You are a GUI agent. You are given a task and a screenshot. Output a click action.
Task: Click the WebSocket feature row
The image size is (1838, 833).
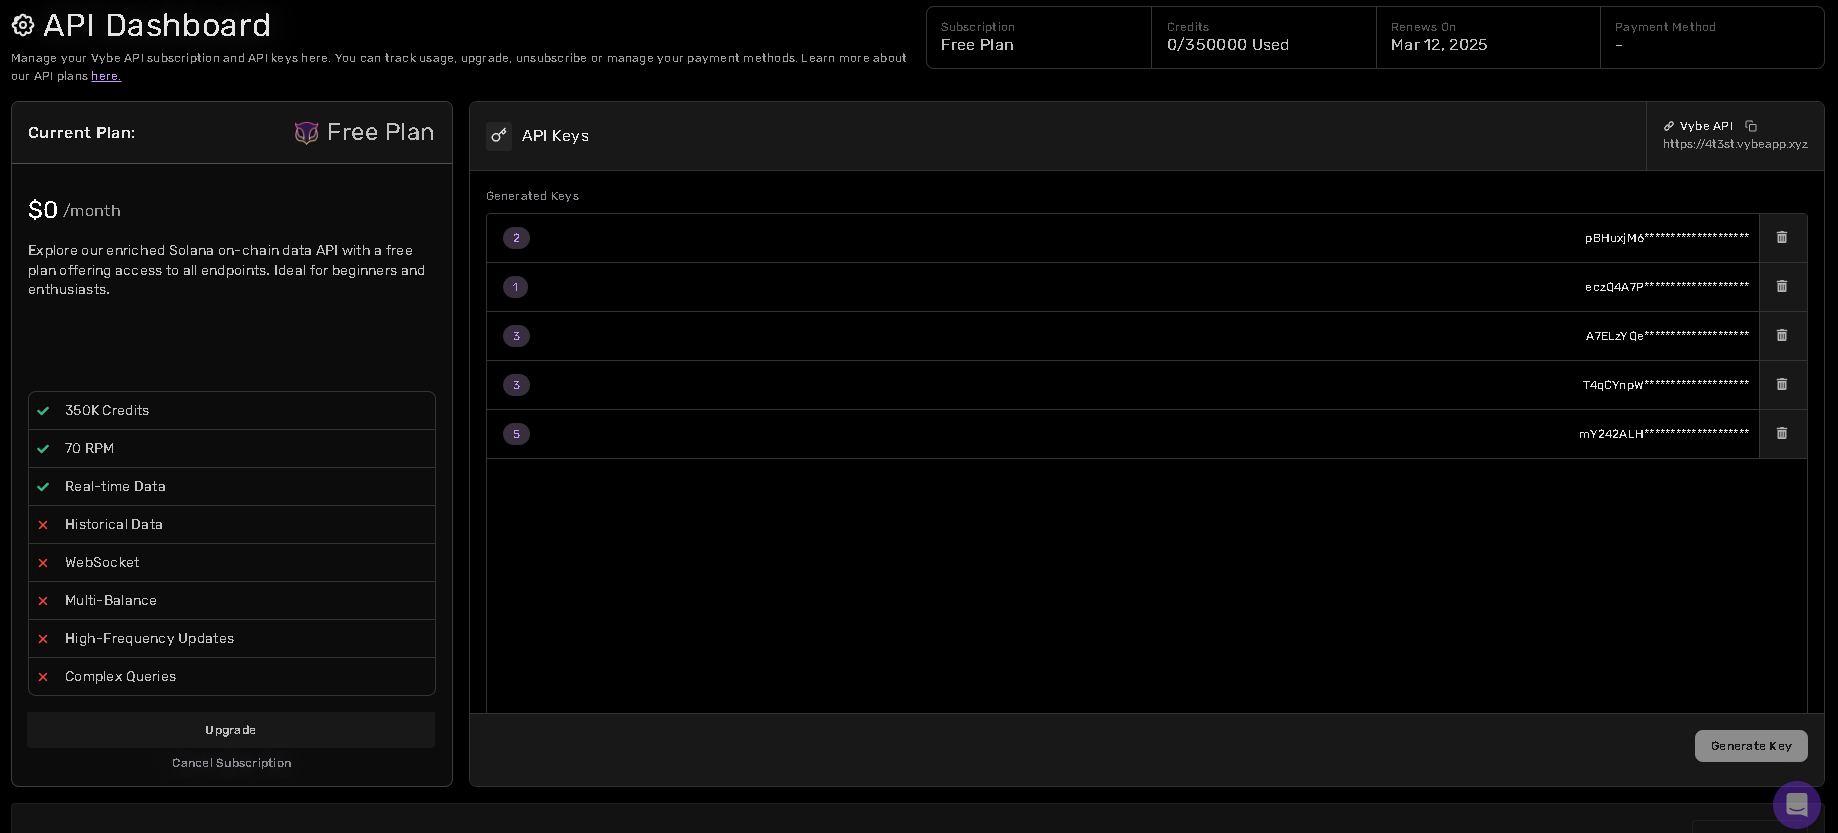click(232, 563)
